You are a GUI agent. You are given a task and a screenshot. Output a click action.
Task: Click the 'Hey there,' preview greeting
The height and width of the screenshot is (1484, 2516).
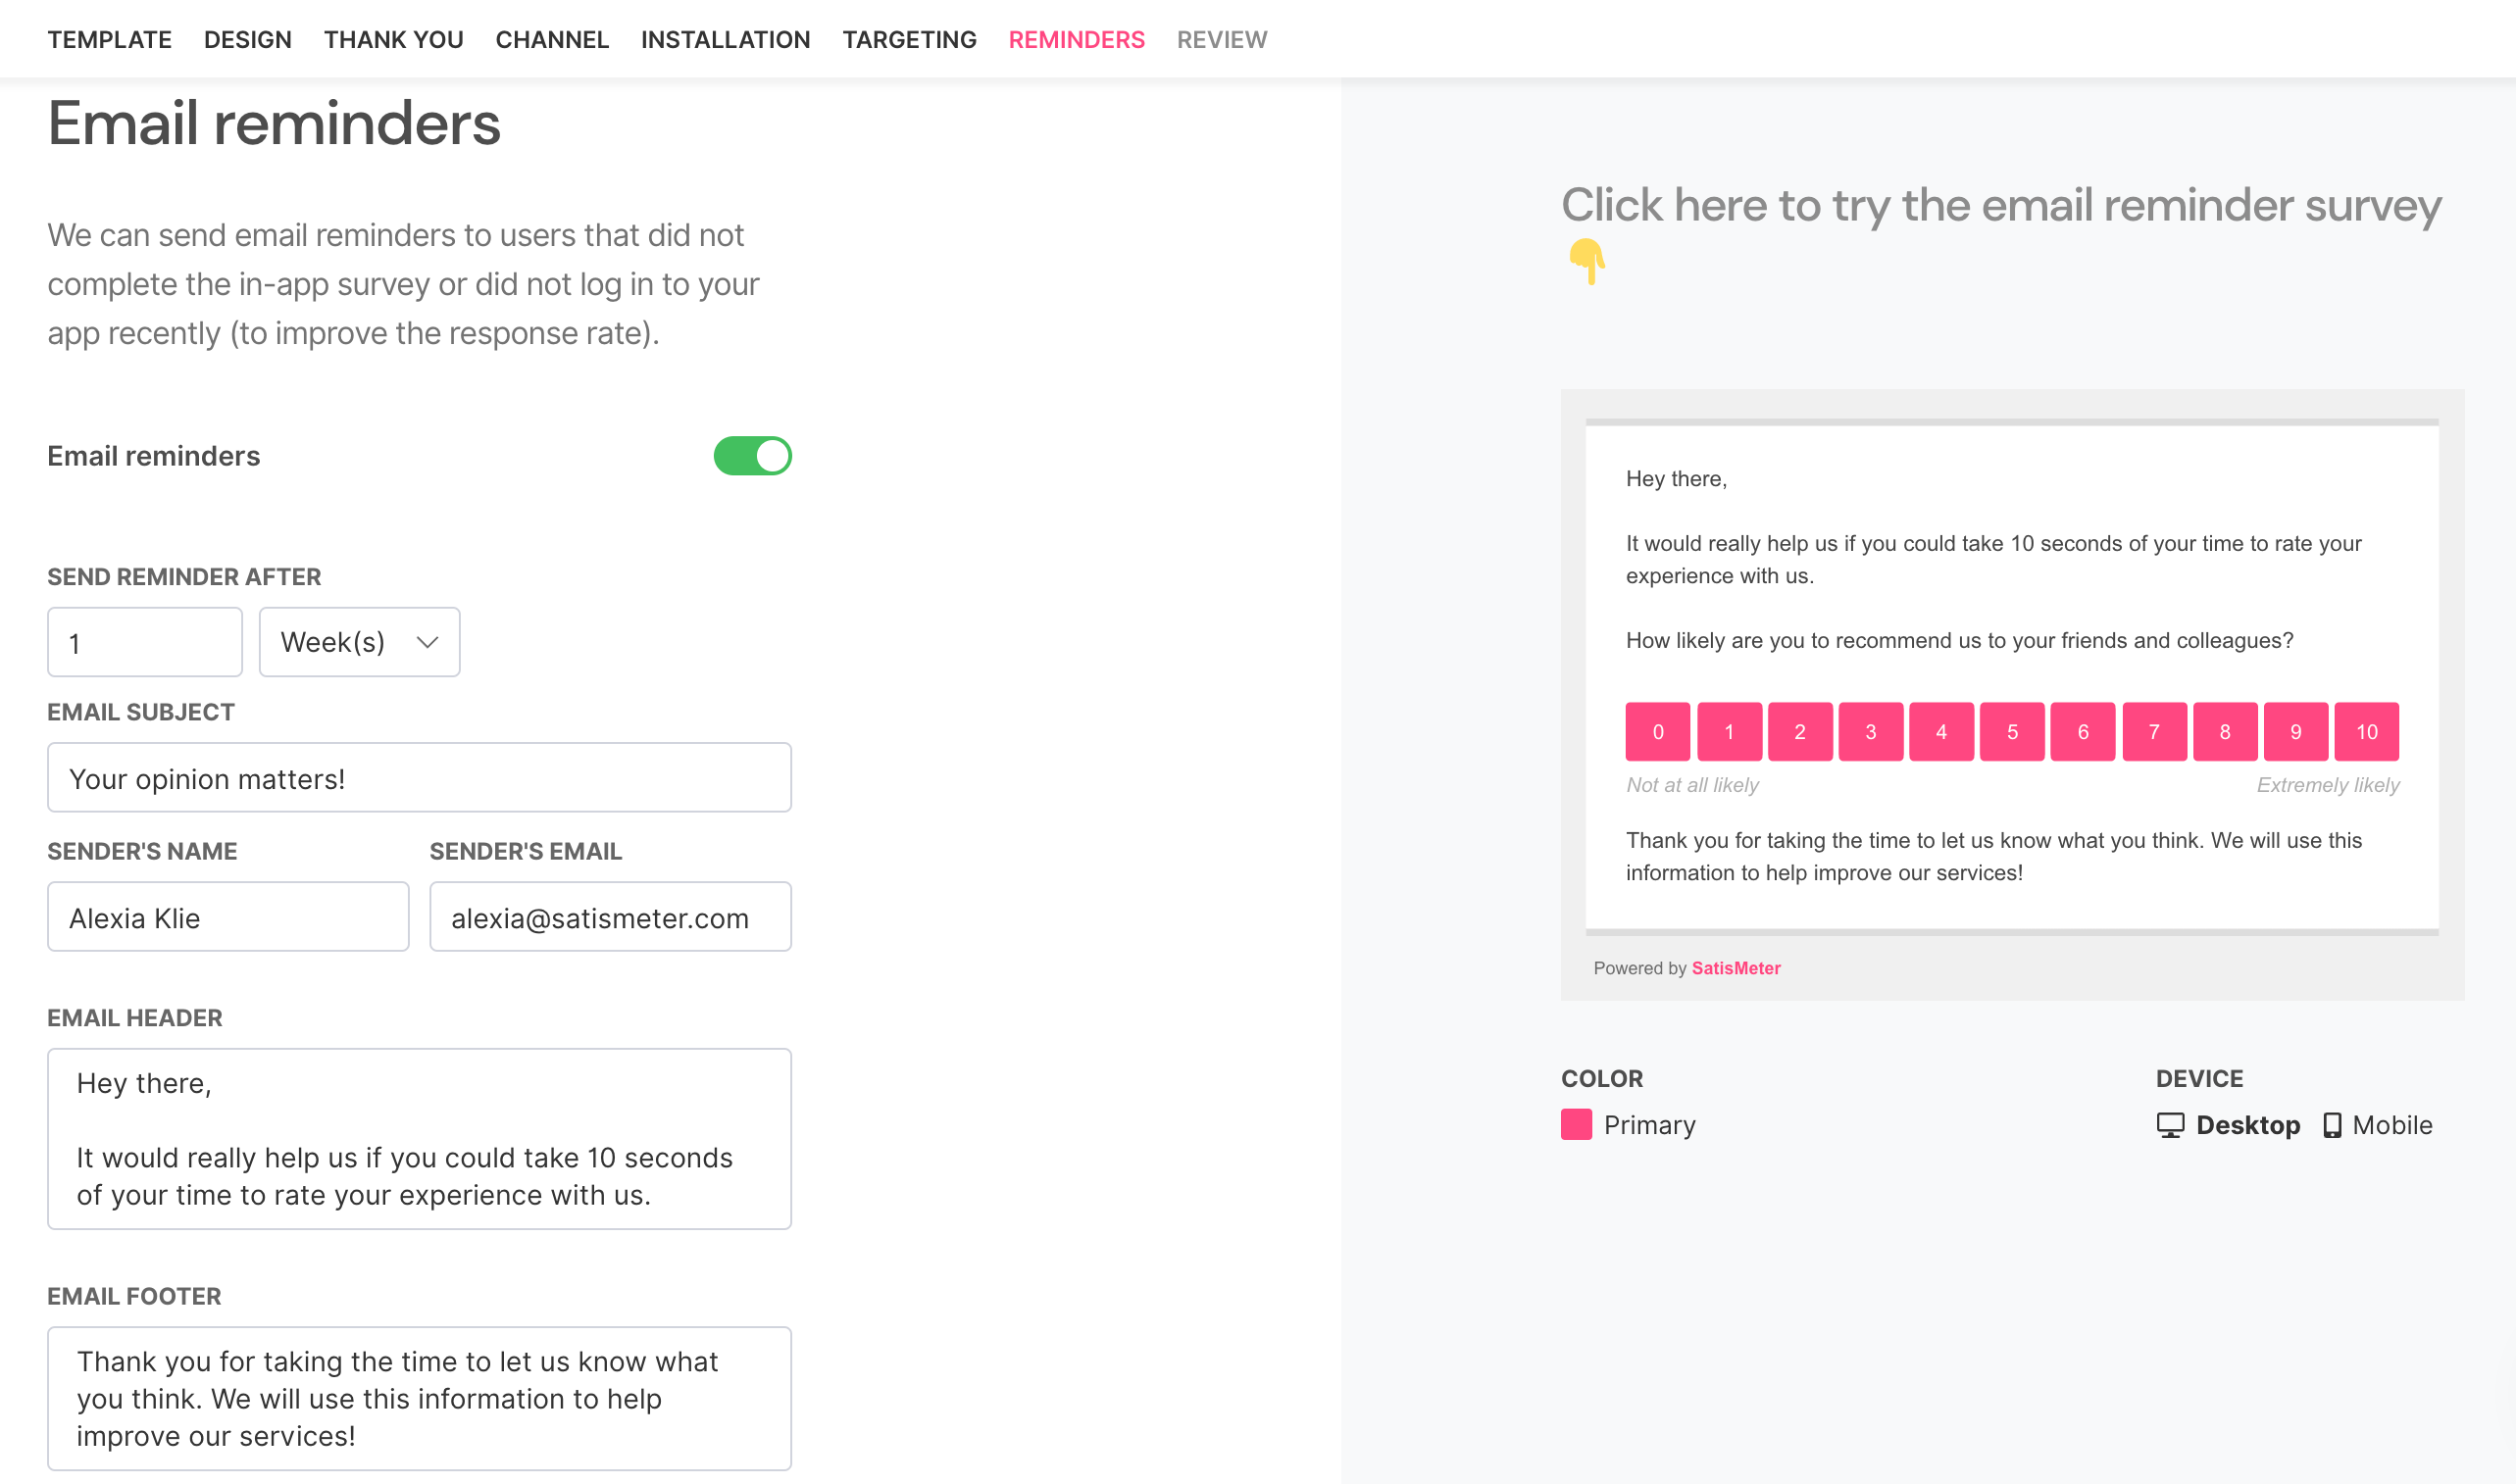pyautogui.click(x=1676, y=479)
